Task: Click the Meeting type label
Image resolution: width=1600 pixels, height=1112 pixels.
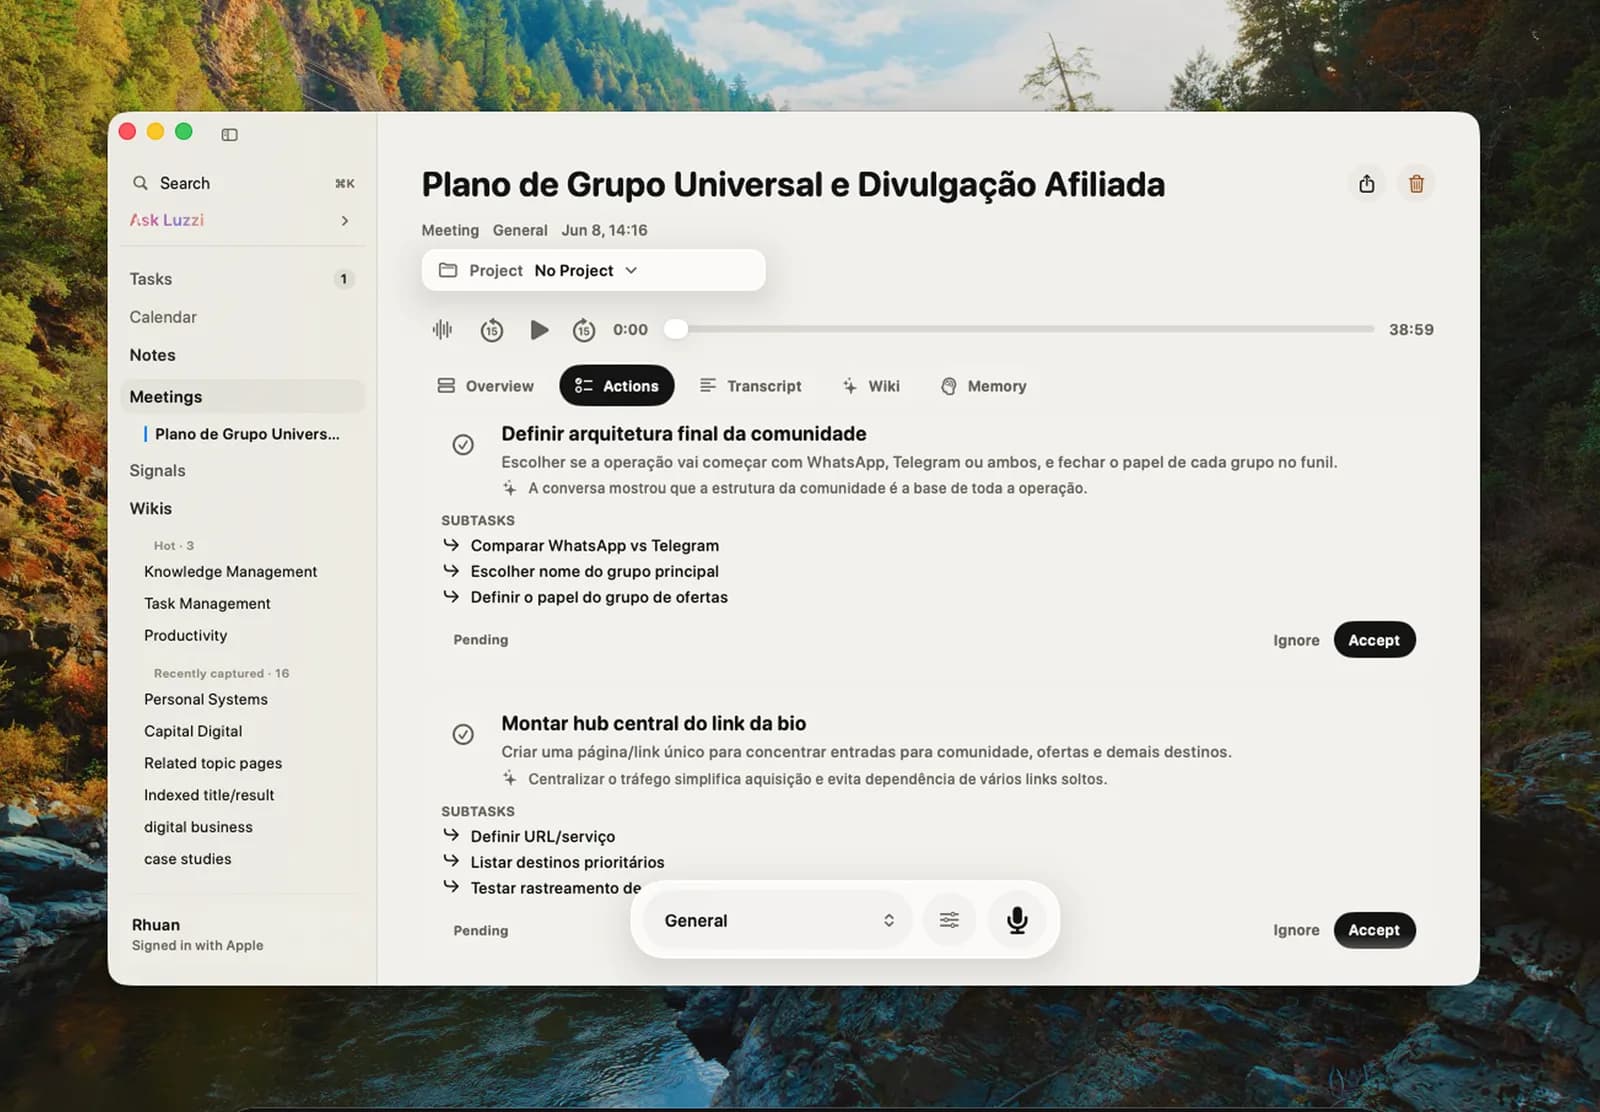Action: coord(450,231)
